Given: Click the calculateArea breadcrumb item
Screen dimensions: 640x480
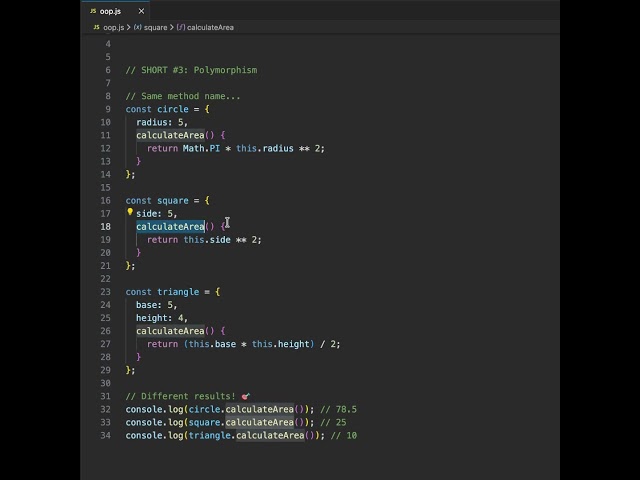Looking at the screenshot, I should 210,27.
